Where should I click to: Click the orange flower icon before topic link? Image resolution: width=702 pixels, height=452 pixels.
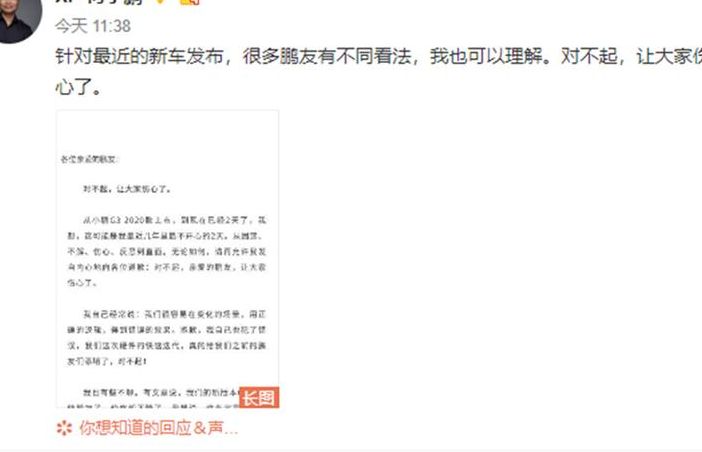click(64, 428)
